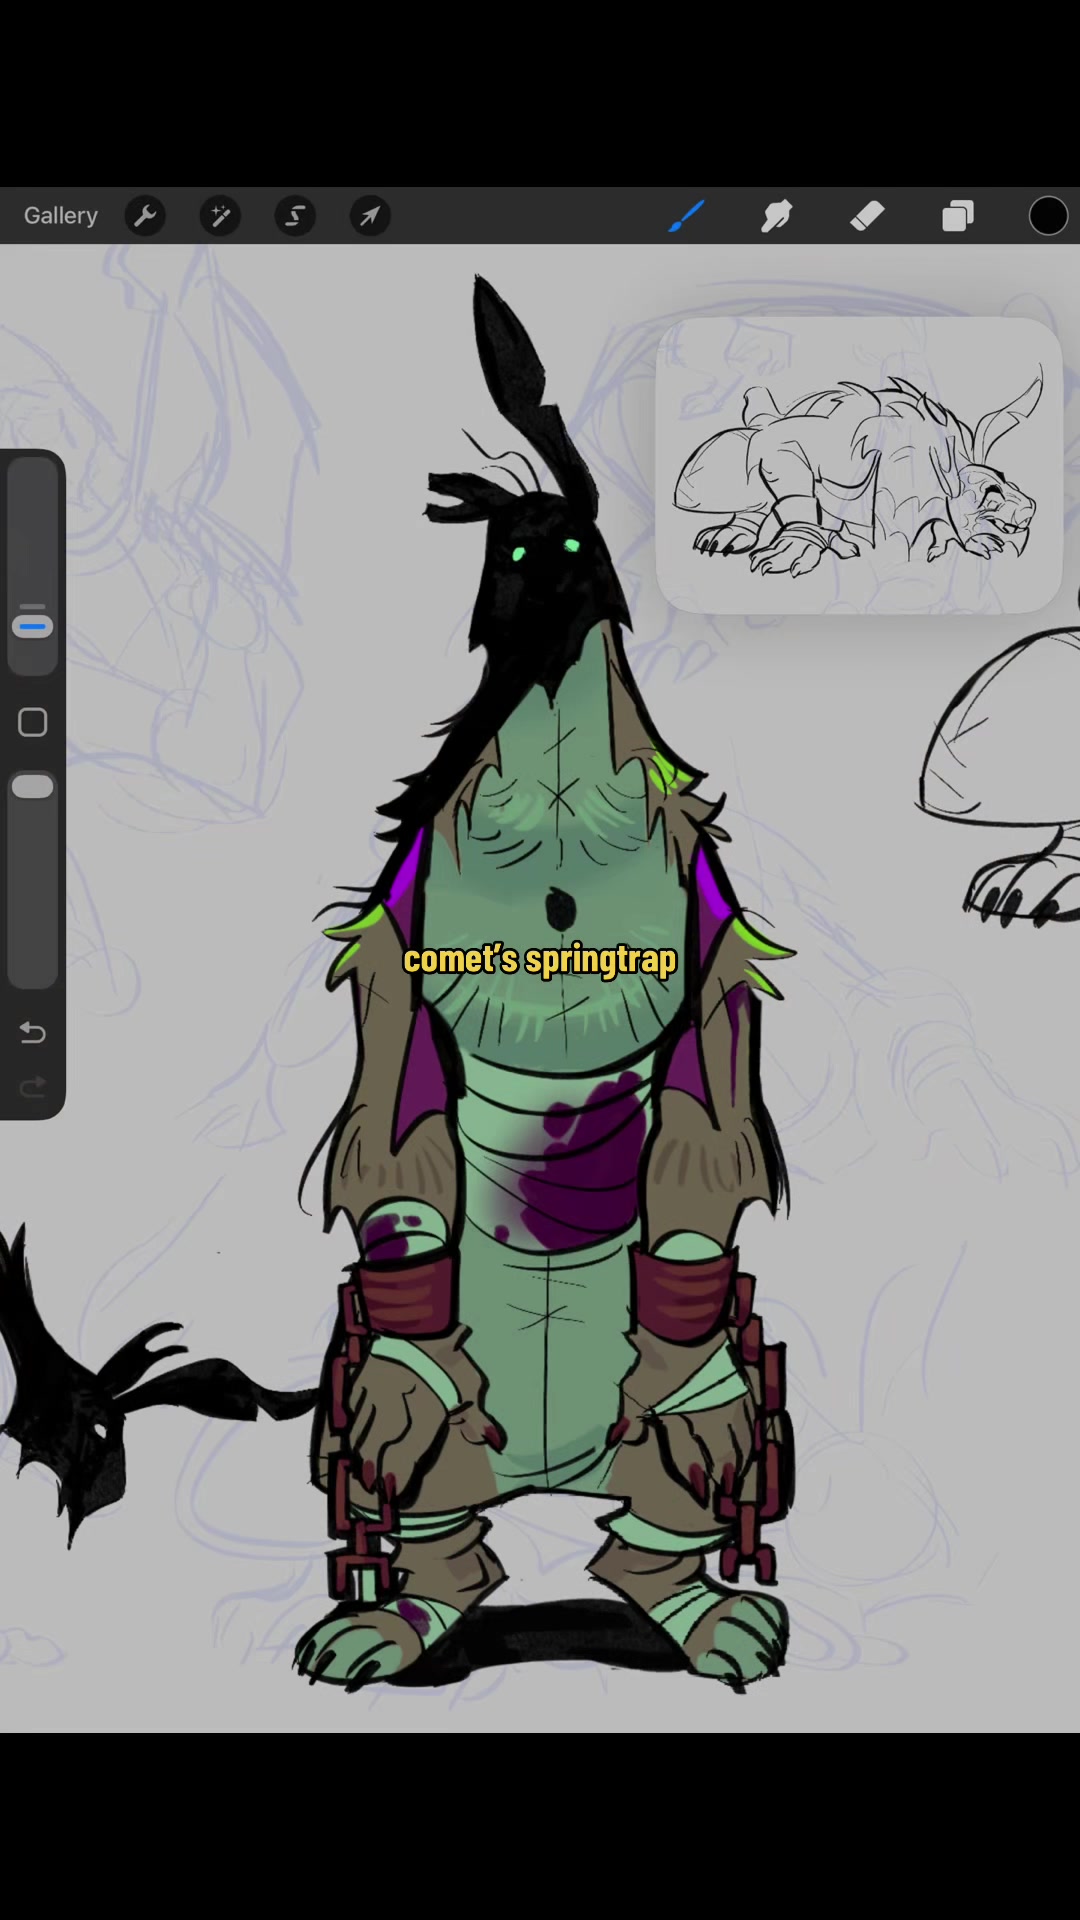The width and height of the screenshot is (1080, 1920).
Task: Select the Brush tool
Action: [x=687, y=216]
